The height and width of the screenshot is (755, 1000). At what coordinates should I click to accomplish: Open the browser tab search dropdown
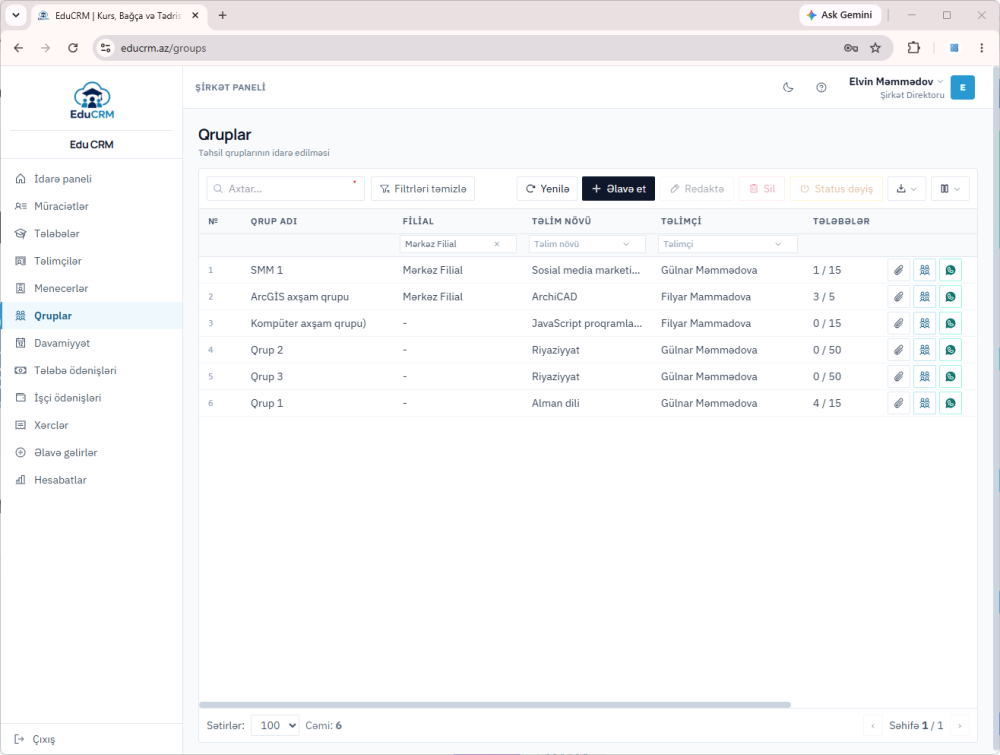(16, 15)
